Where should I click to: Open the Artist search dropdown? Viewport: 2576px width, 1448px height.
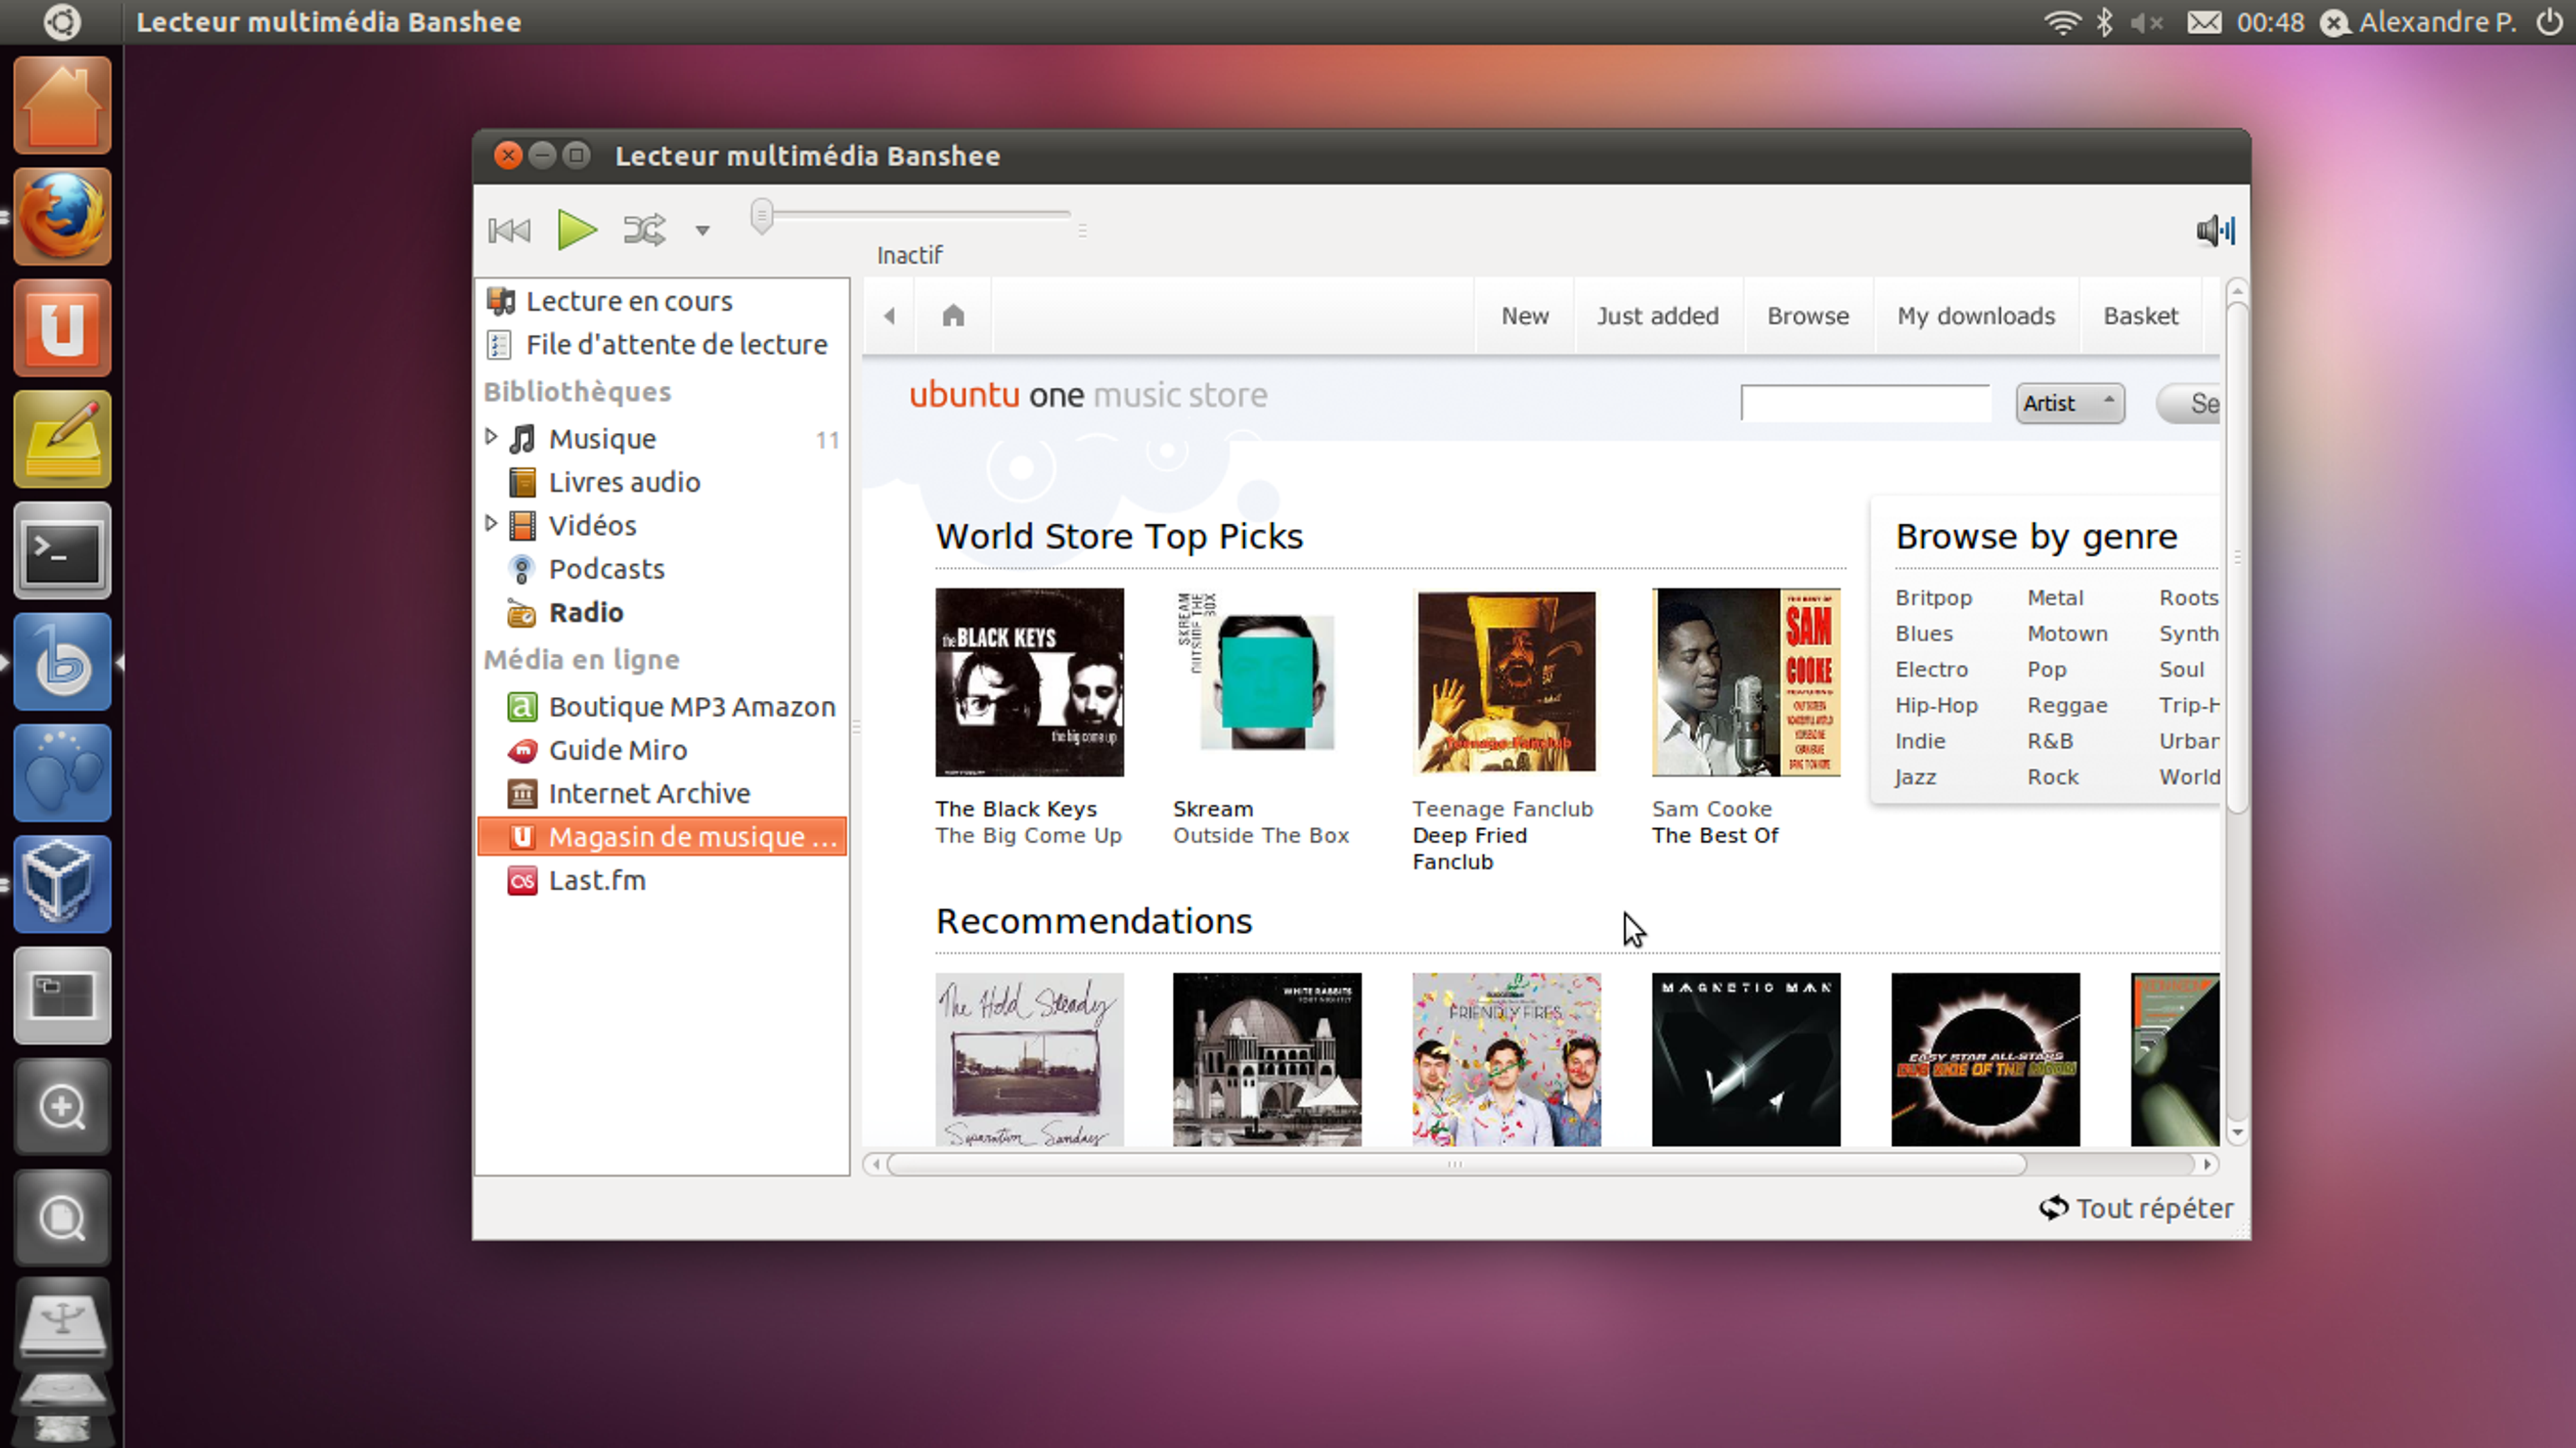coord(2069,403)
